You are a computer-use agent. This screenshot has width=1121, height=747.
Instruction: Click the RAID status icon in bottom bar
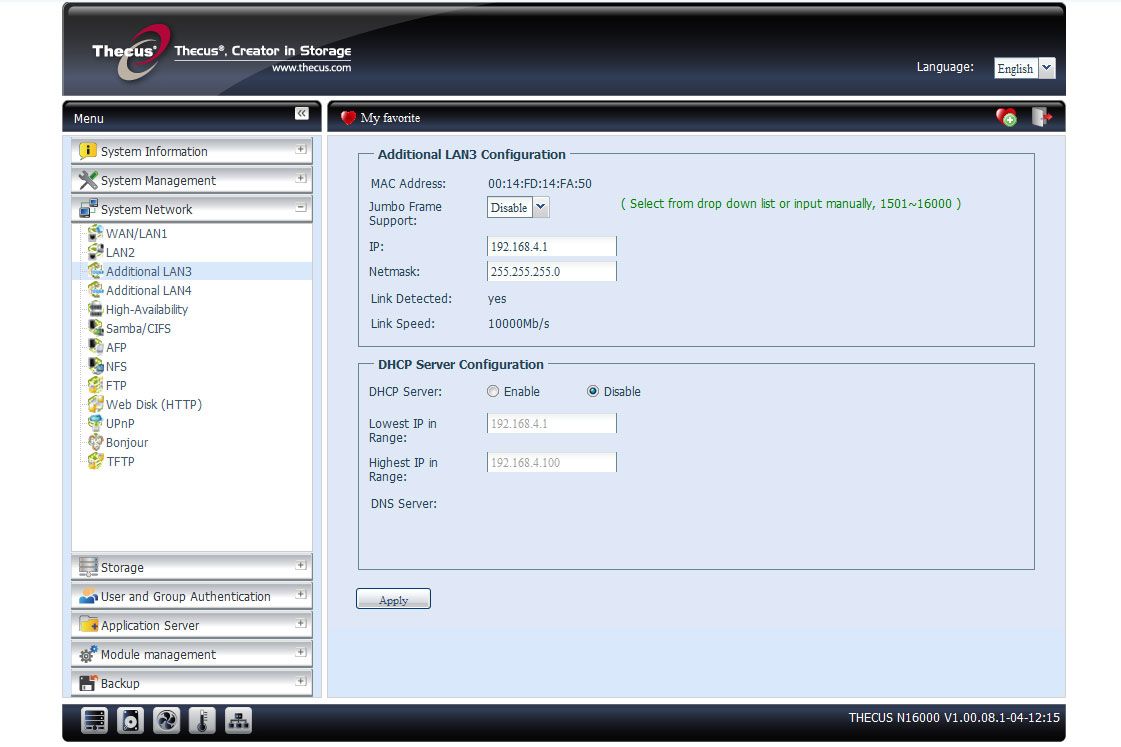[94, 721]
